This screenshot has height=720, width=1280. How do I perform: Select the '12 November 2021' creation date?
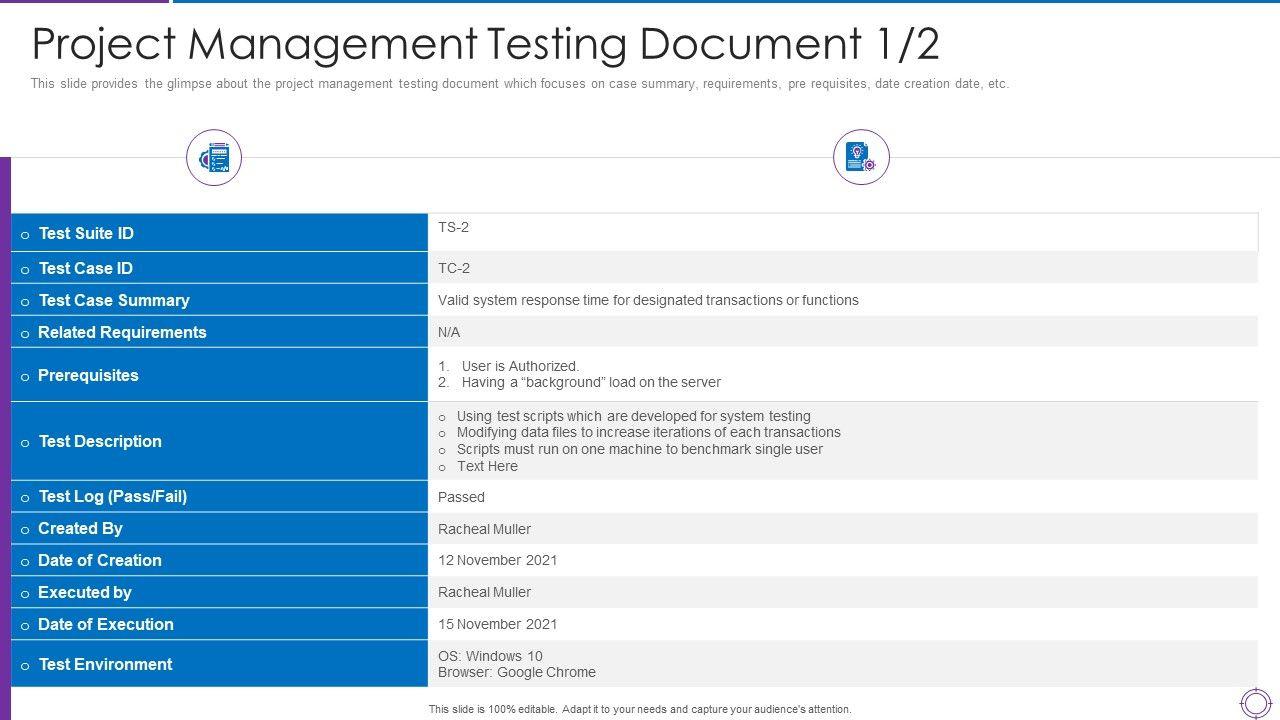(x=498, y=560)
